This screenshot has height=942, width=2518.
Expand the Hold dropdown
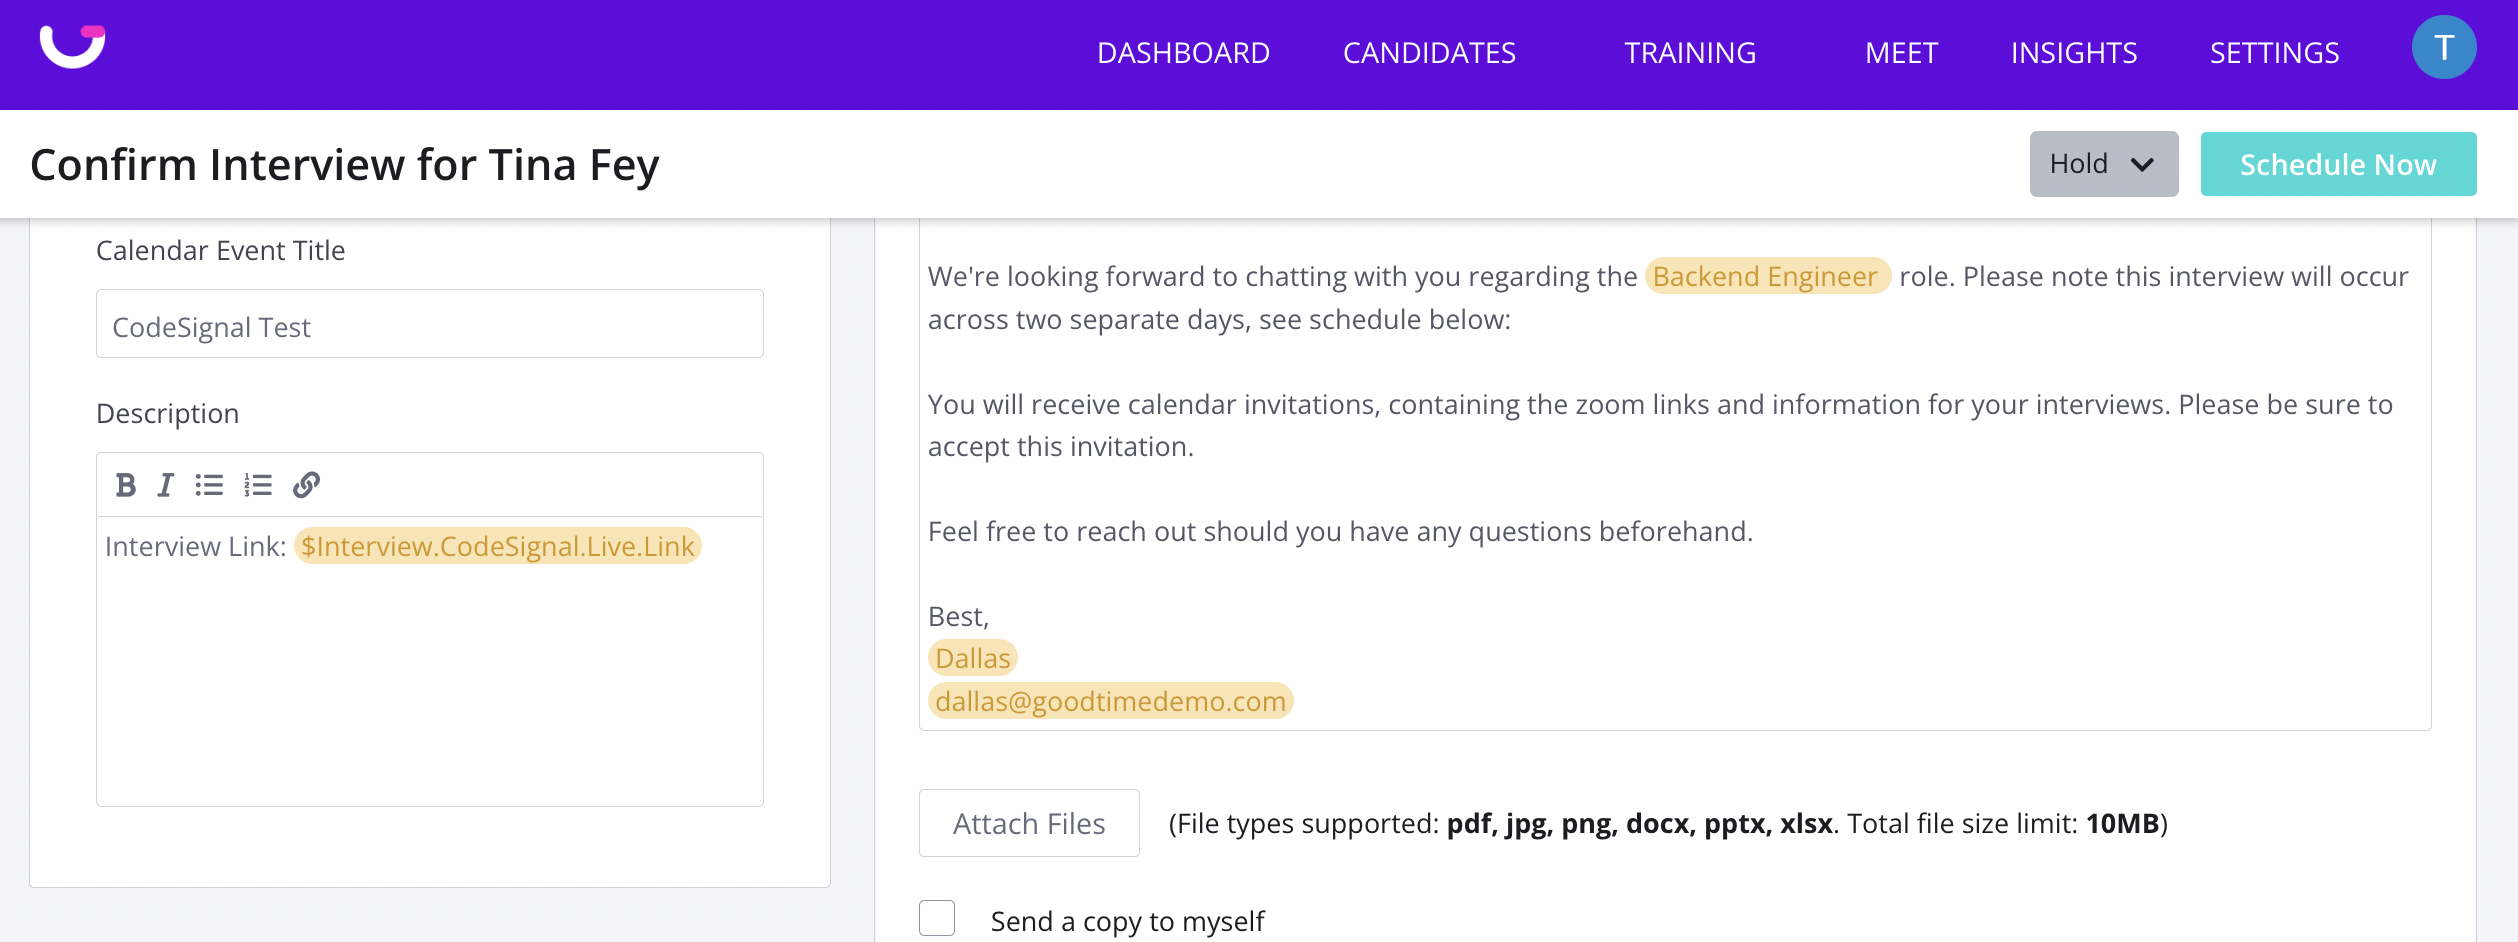[x=2103, y=164]
